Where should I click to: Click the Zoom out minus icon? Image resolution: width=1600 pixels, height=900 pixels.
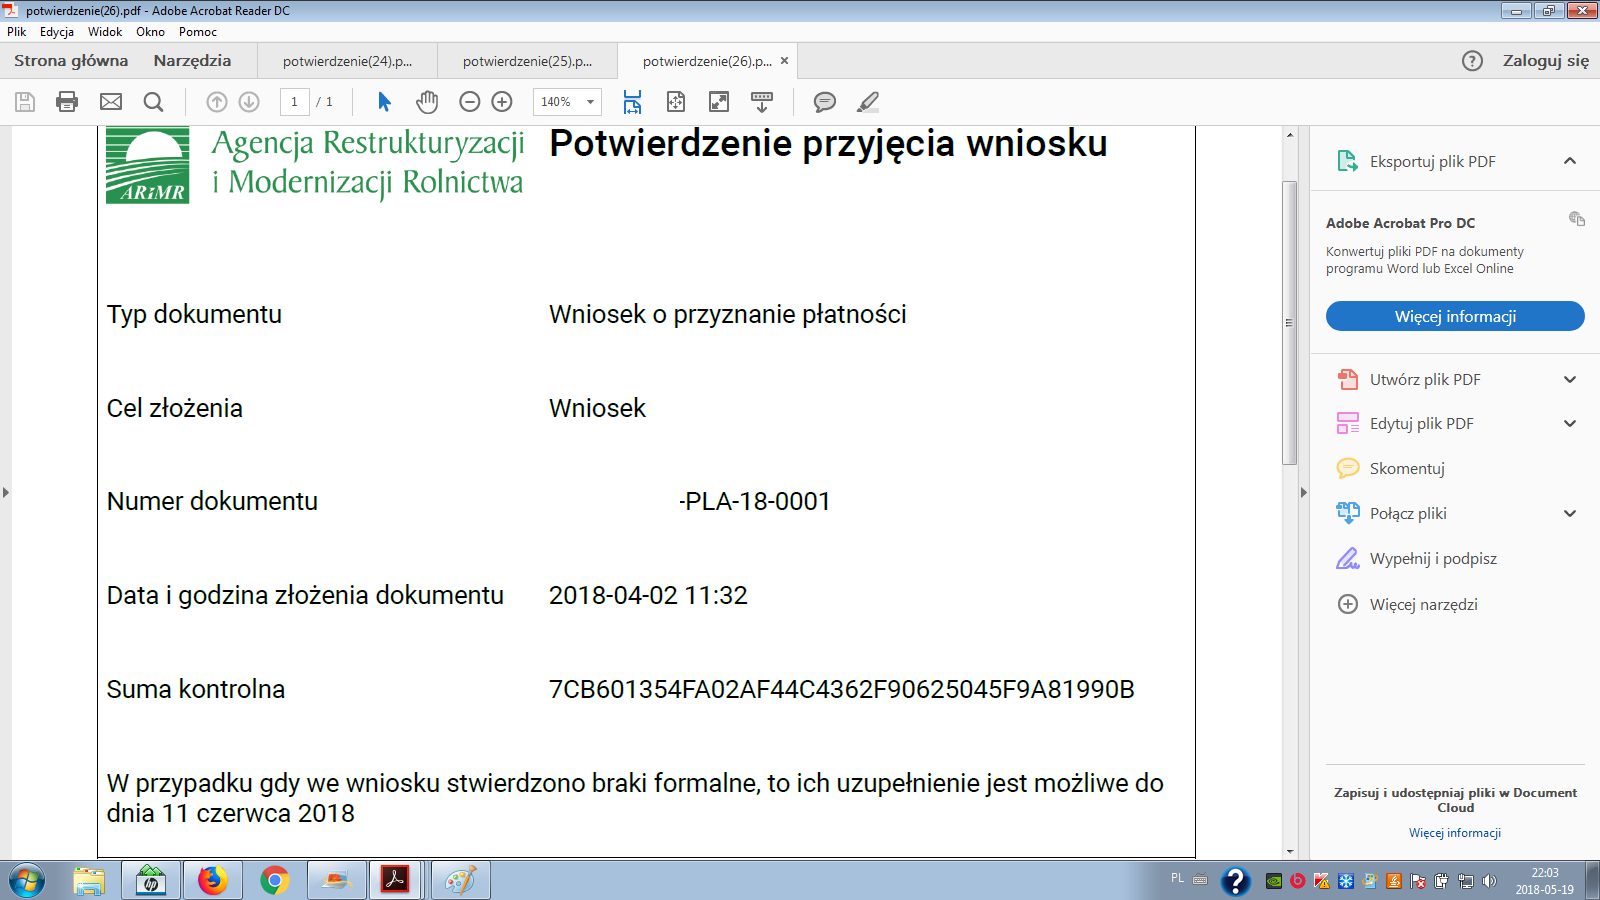point(469,102)
